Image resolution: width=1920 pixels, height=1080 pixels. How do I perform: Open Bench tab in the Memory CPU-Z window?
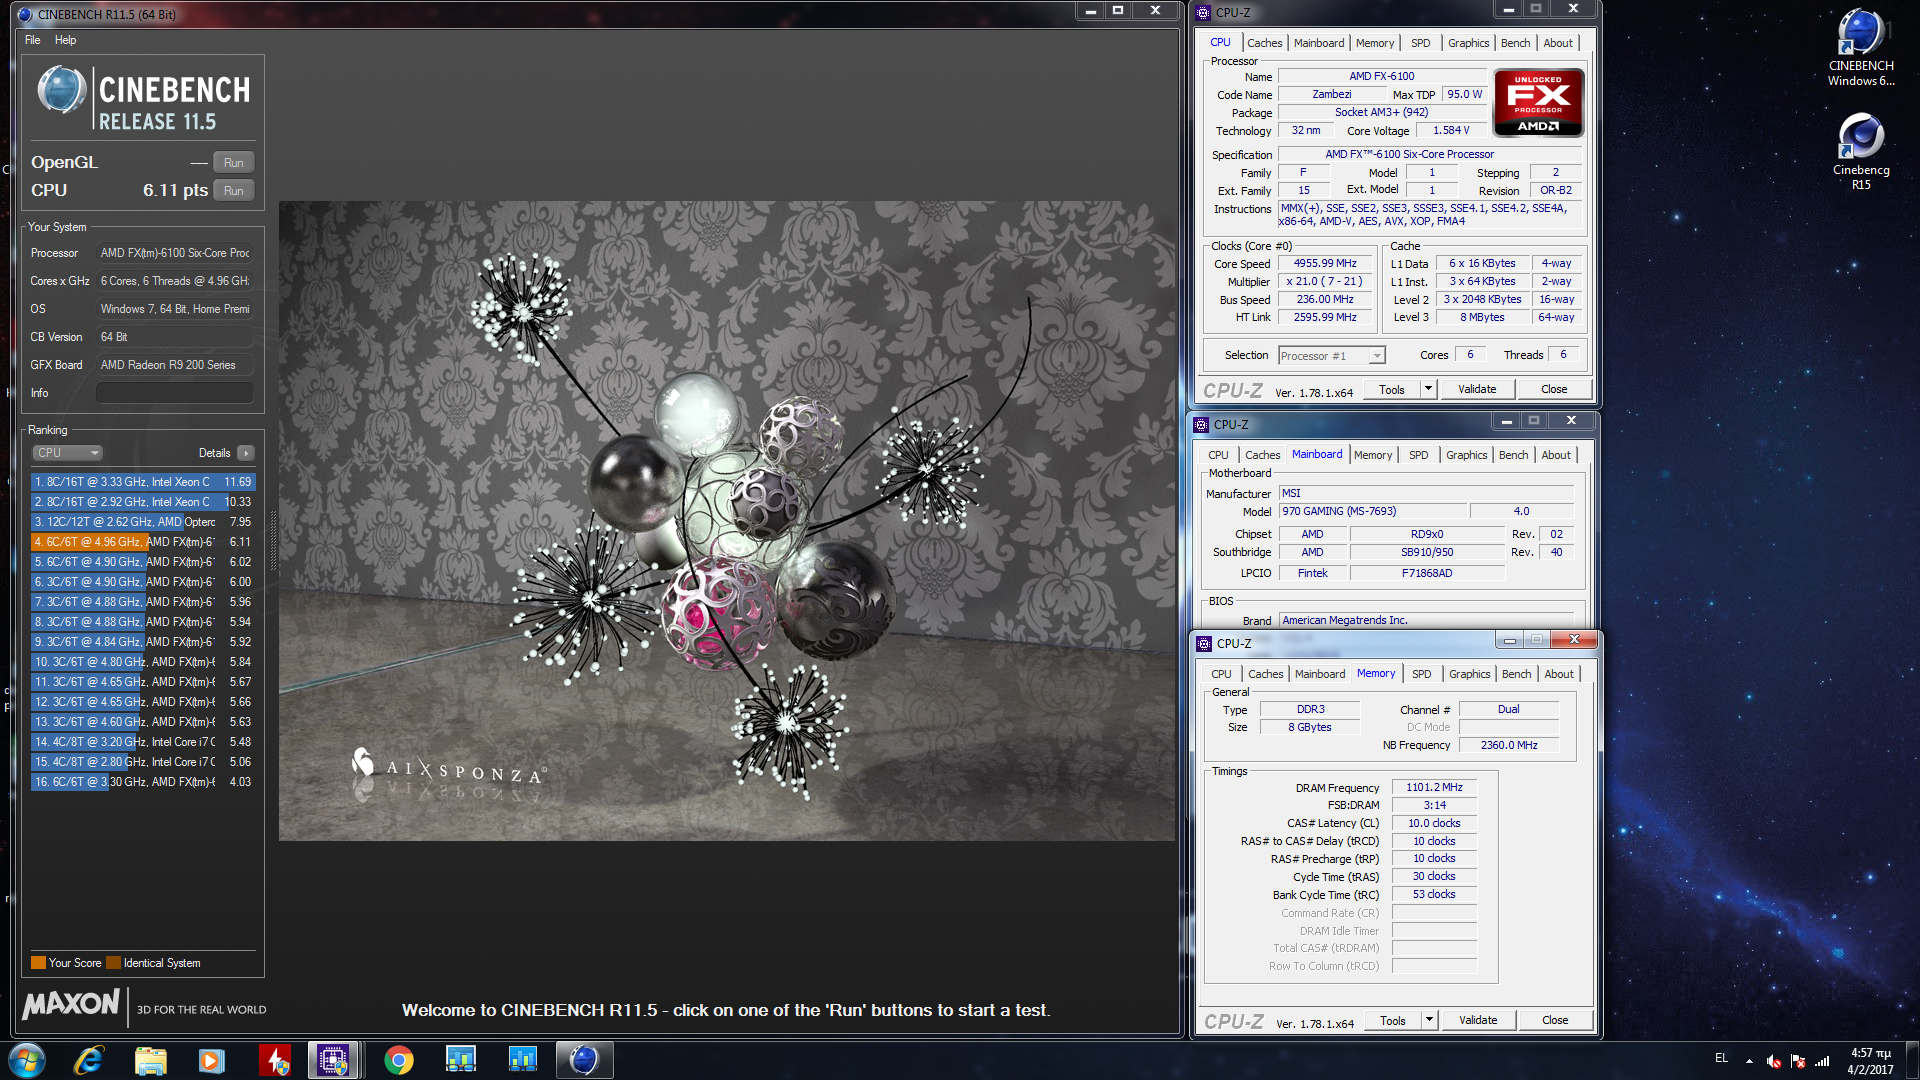(x=1516, y=674)
